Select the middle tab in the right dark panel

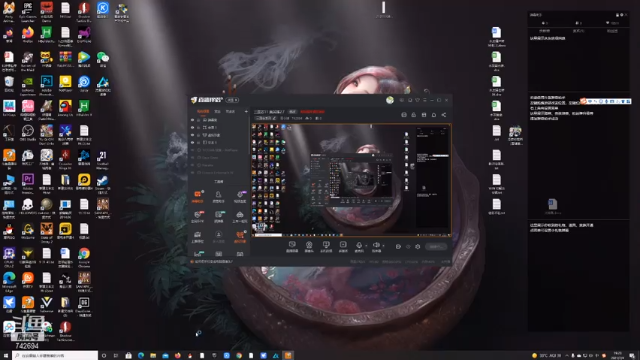coord(578,31)
